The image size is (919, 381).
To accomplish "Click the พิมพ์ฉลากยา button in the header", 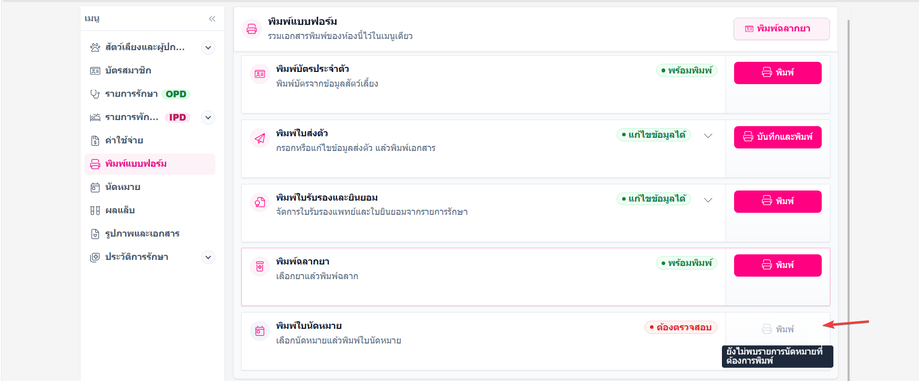I will 781,29.
